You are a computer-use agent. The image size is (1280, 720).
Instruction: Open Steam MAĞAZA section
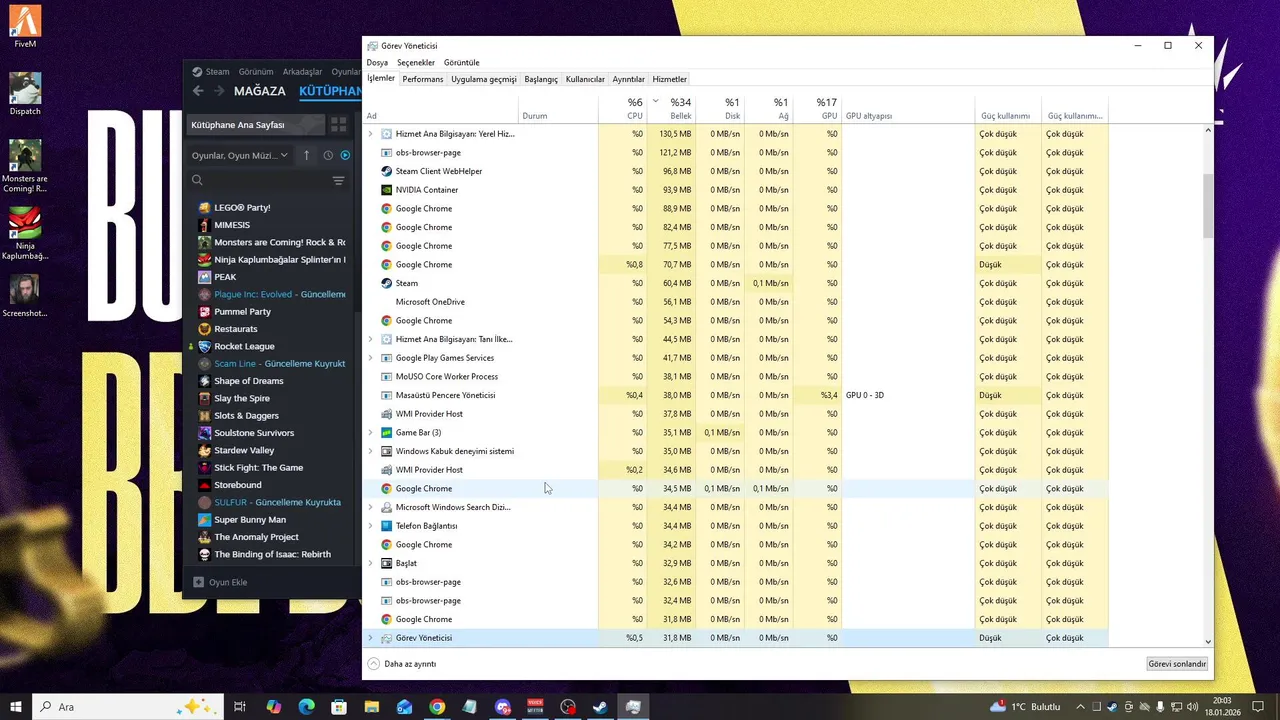click(x=260, y=91)
